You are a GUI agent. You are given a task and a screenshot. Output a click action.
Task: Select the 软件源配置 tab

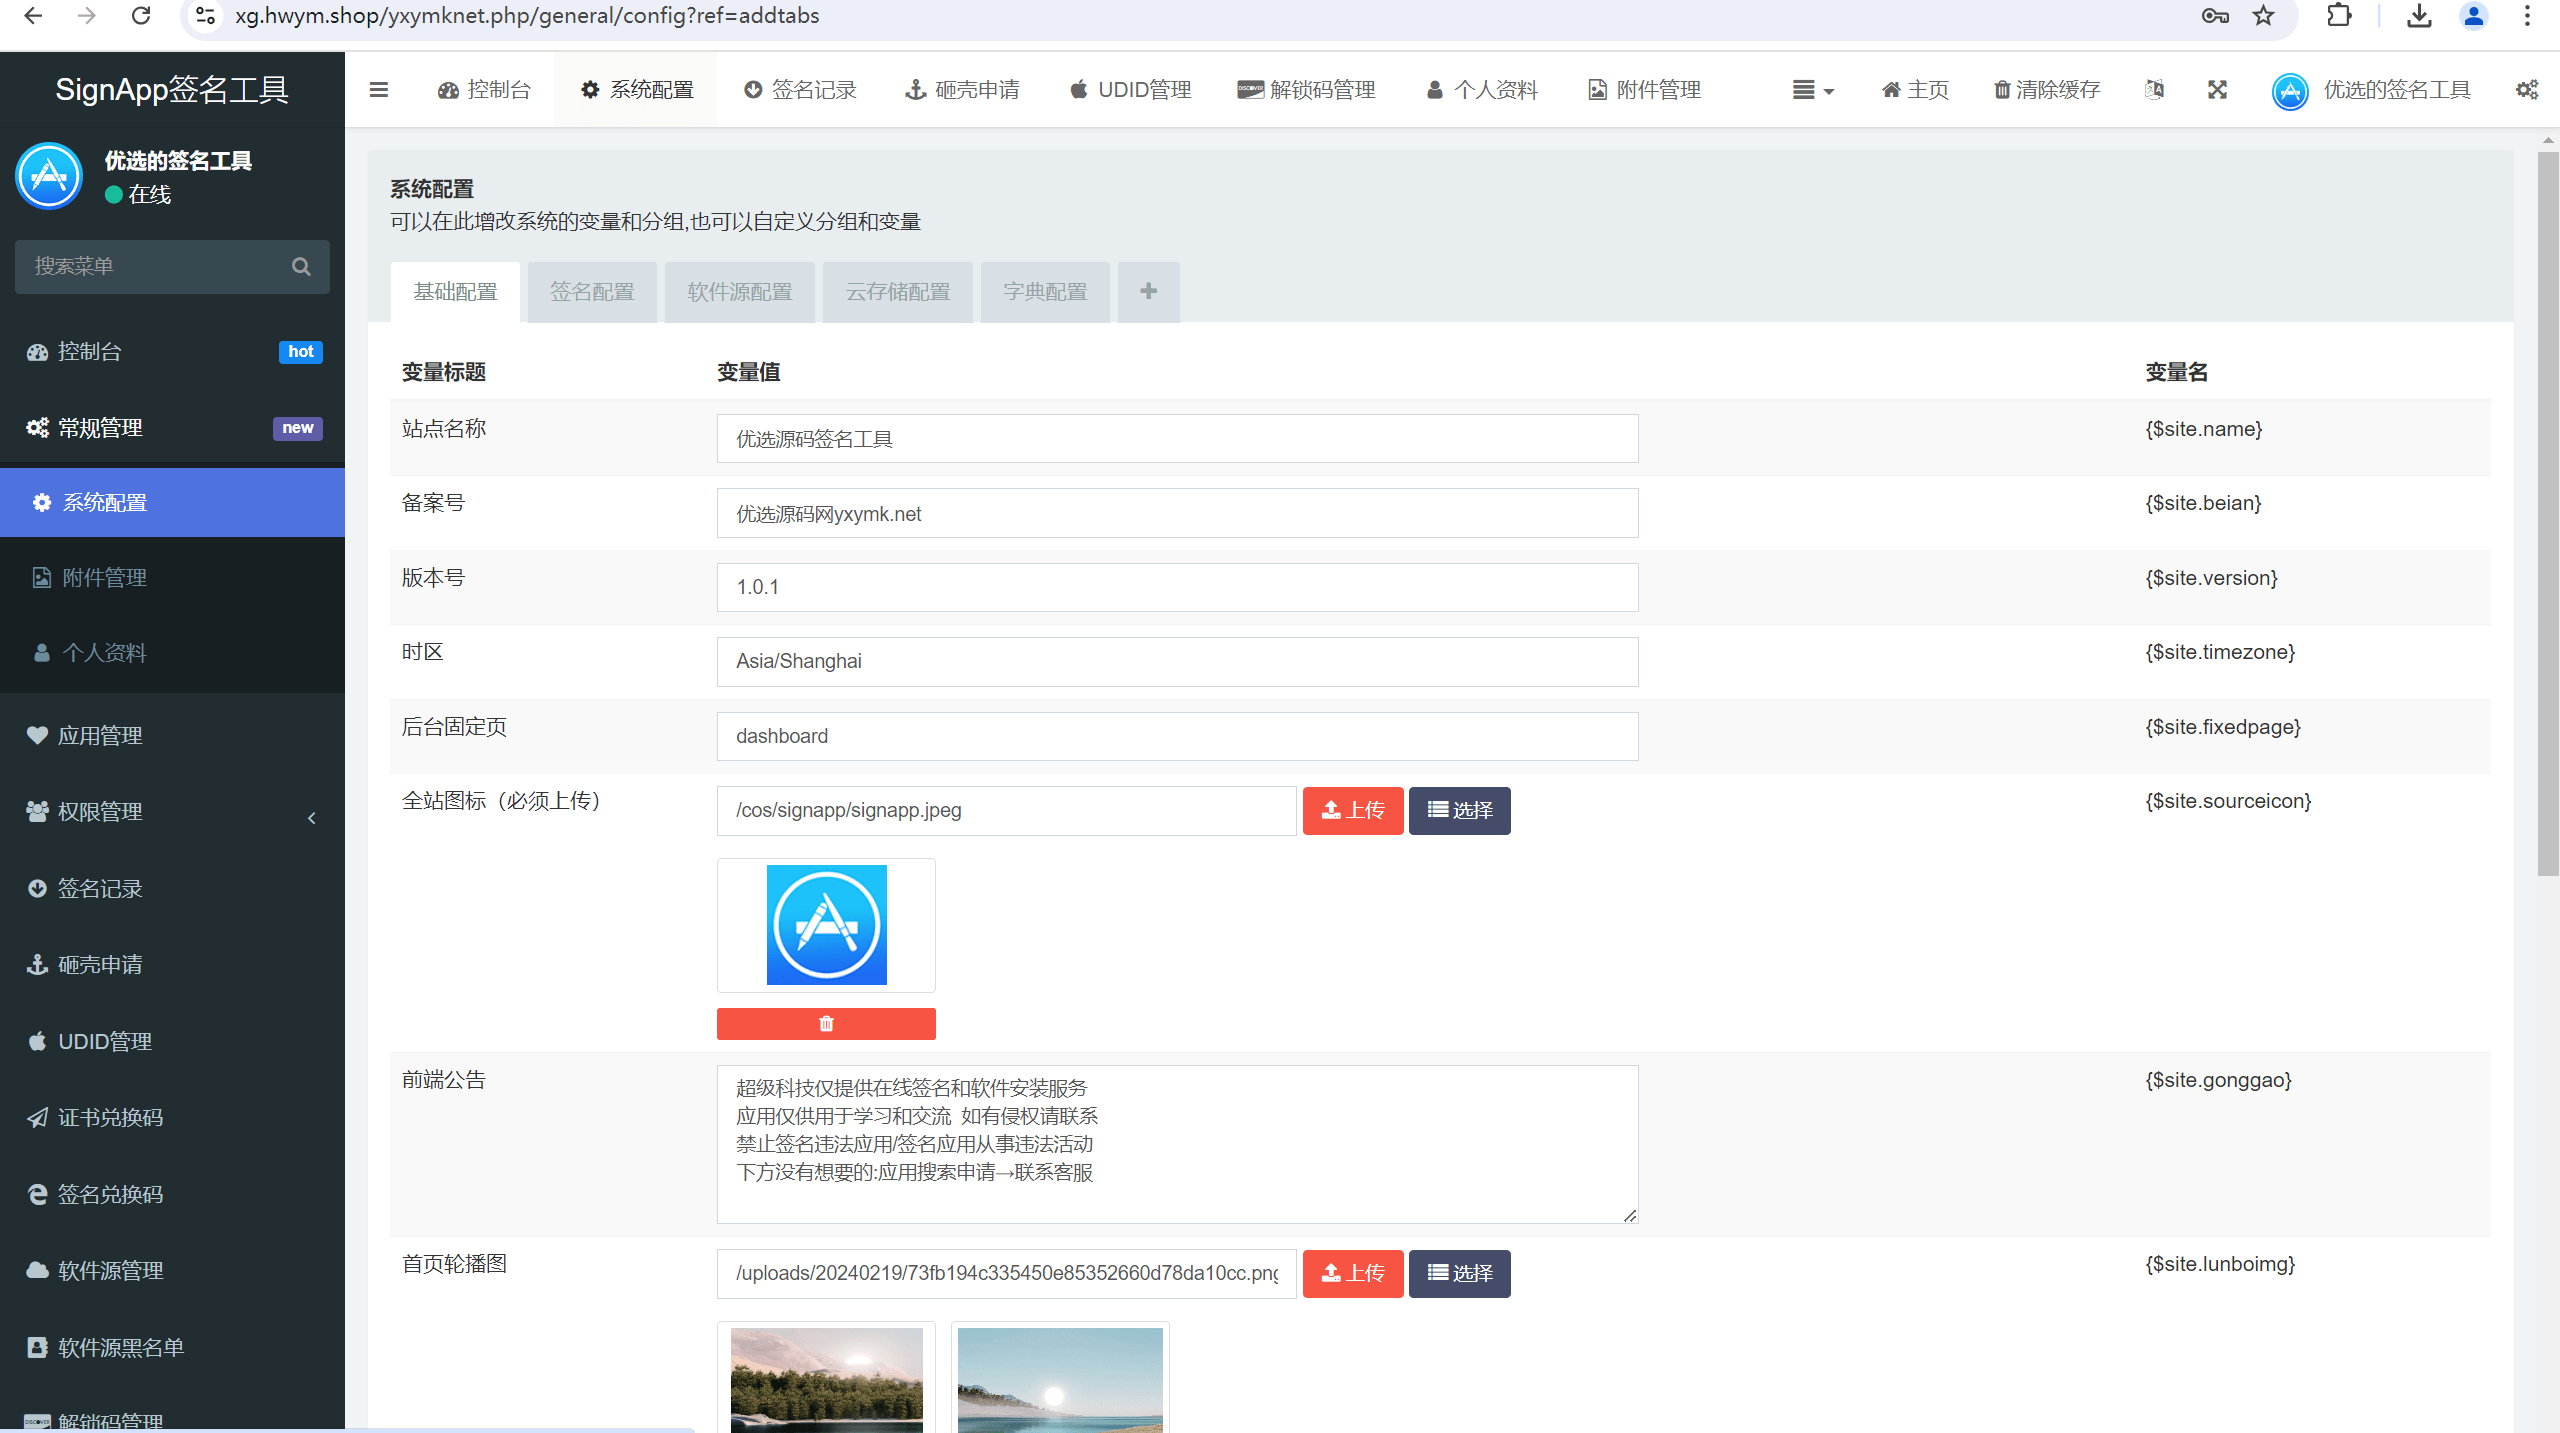740,291
